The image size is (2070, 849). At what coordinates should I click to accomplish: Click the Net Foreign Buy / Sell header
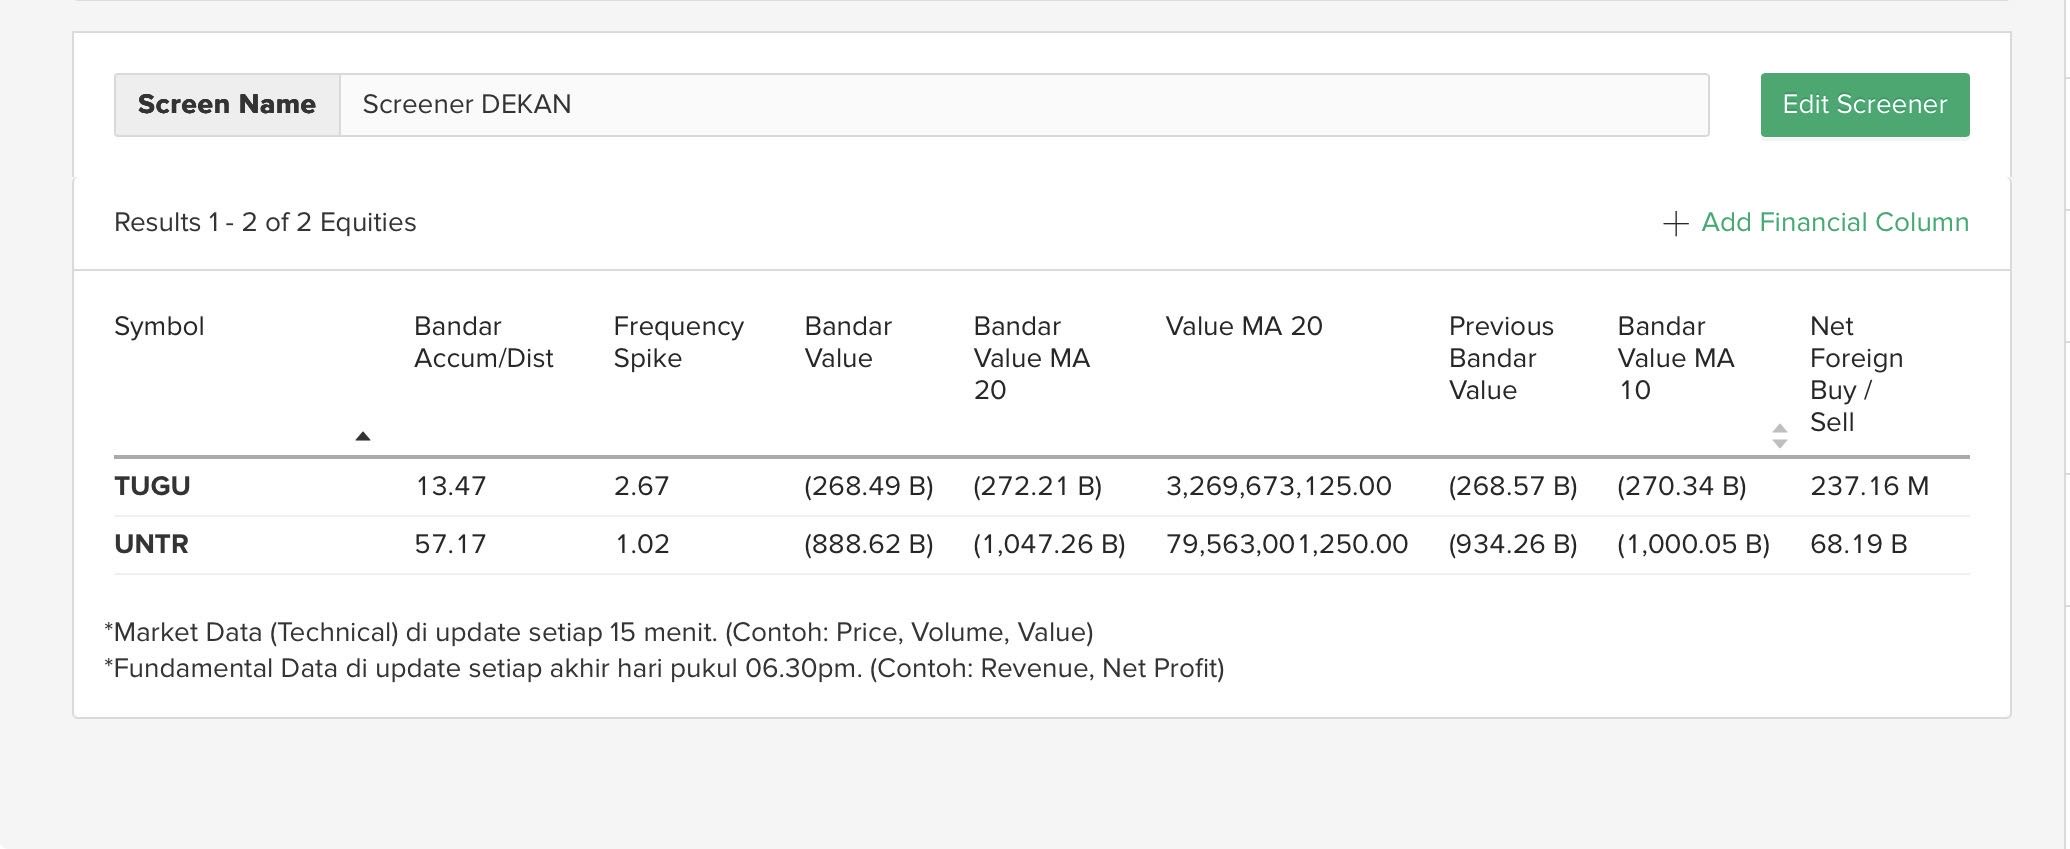point(1855,374)
